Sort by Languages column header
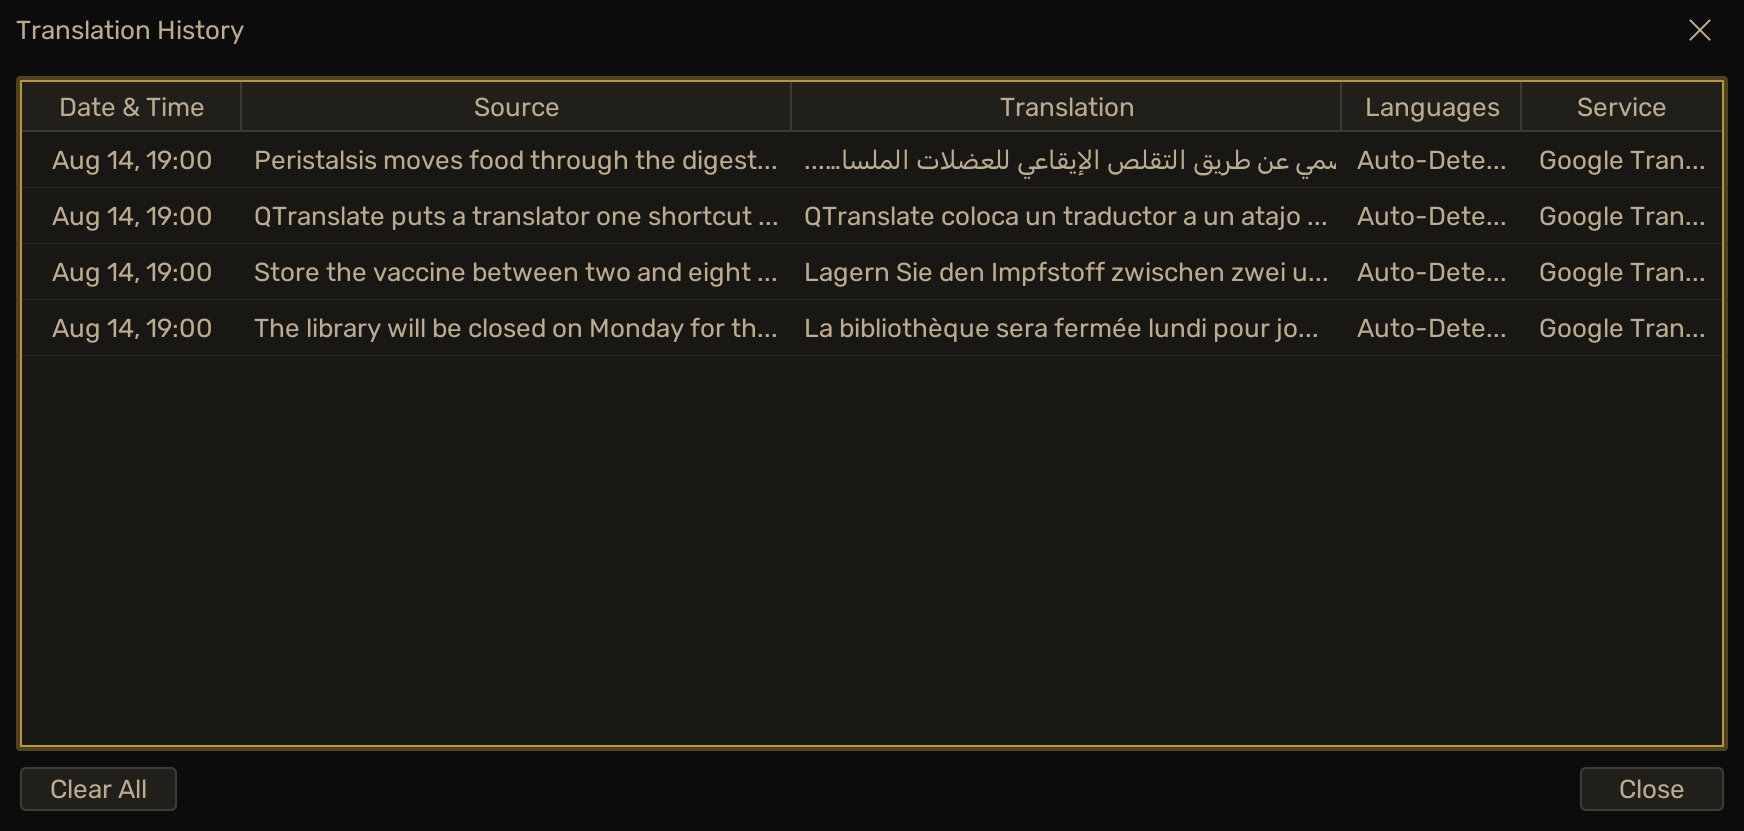Screen dimensions: 1744x831 point(1431,107)
